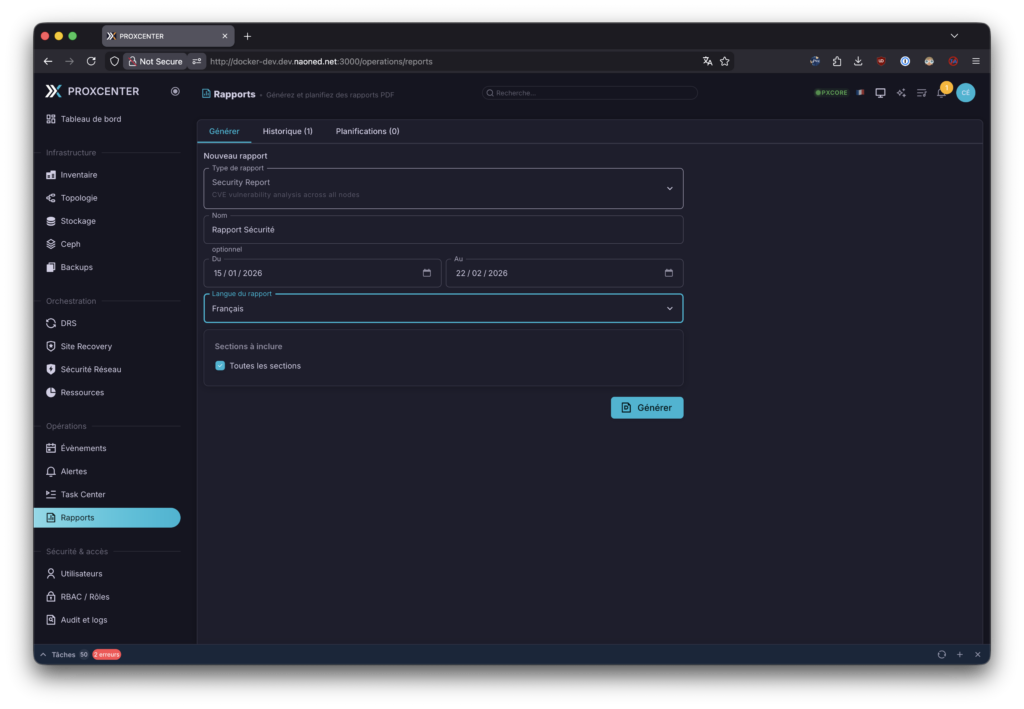1024x709 pixels.
Task: Open the French flag language selector
Action: pyautogui.click(x=860, y=93)
